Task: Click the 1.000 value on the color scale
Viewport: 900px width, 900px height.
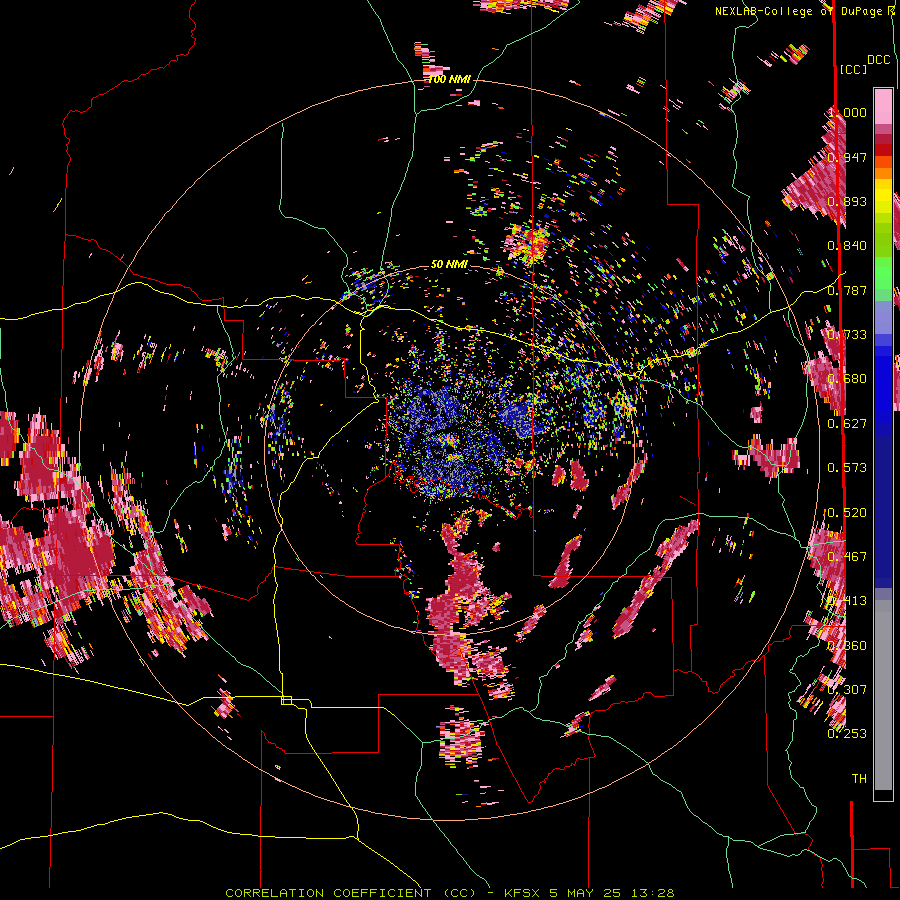Action: coord(847,112)
